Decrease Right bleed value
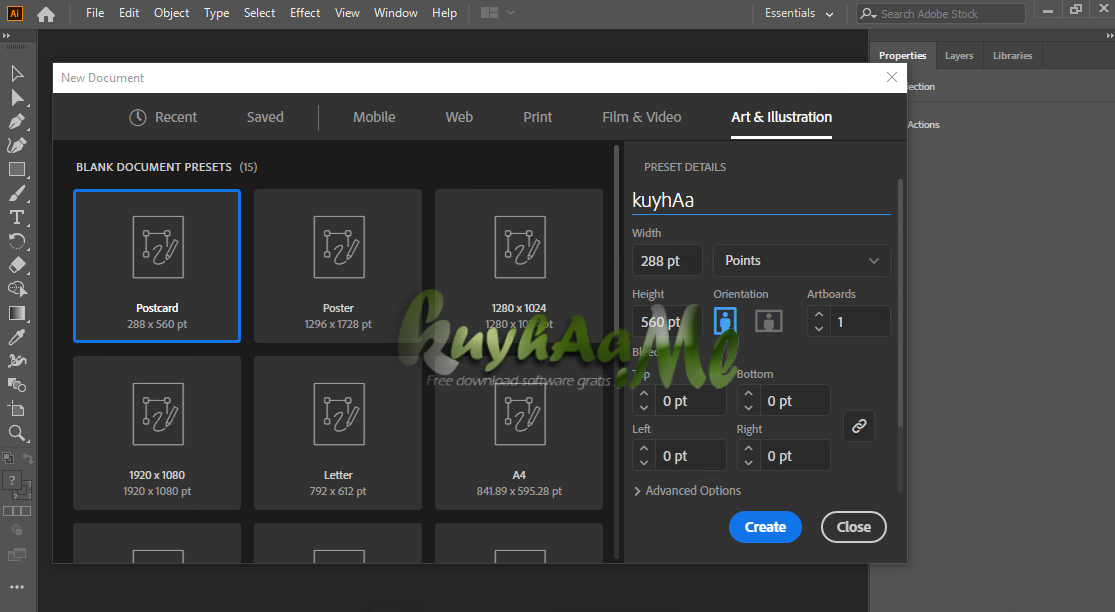This screenshot has height=612, width=1115. [x=748, y=463]
